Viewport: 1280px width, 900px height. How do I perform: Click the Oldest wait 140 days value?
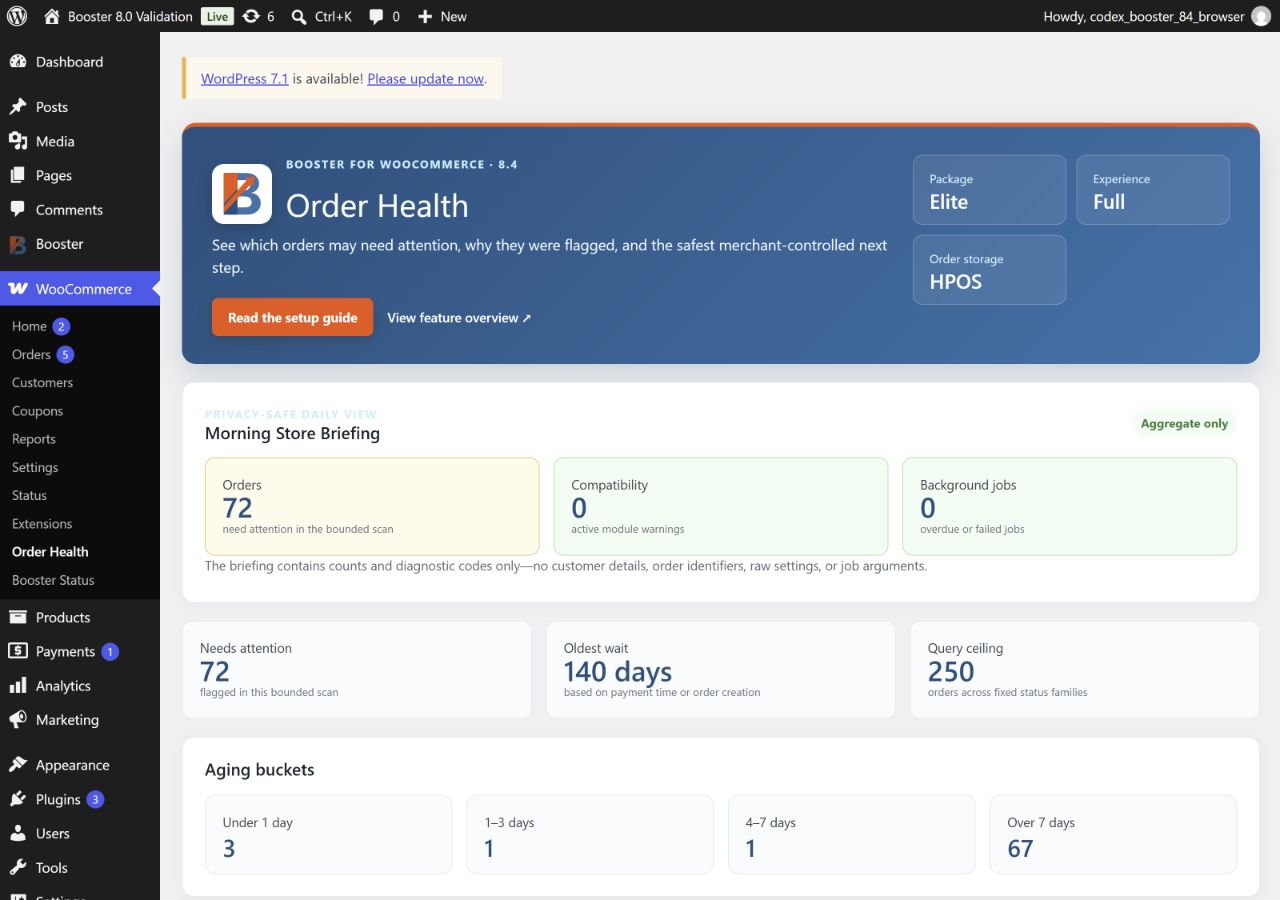coord(618,672)
